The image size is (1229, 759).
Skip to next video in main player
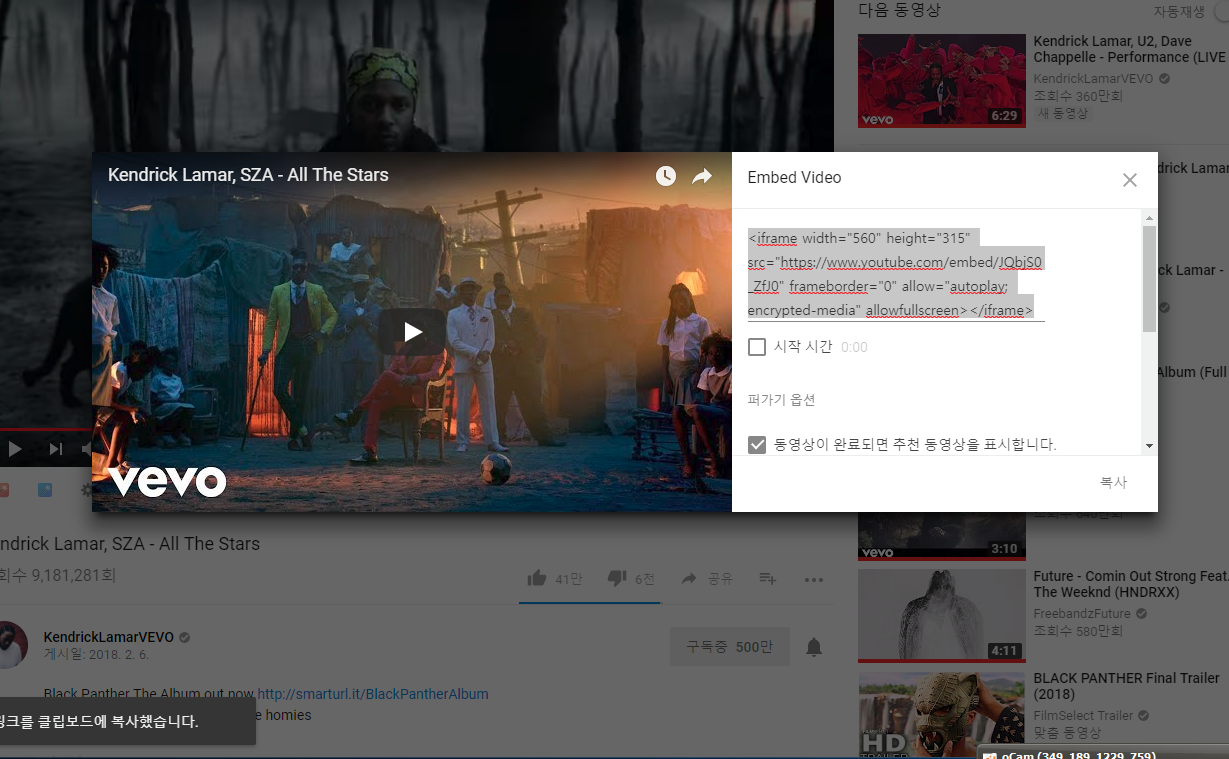pos(56,449)
